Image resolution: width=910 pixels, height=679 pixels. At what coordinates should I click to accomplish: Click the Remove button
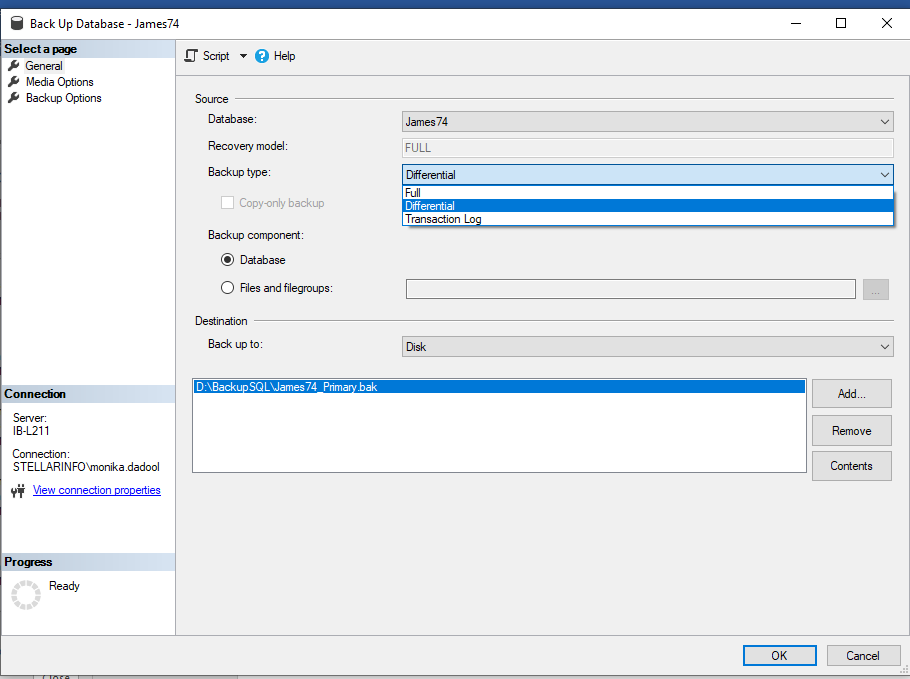click(x=851, y=431)
